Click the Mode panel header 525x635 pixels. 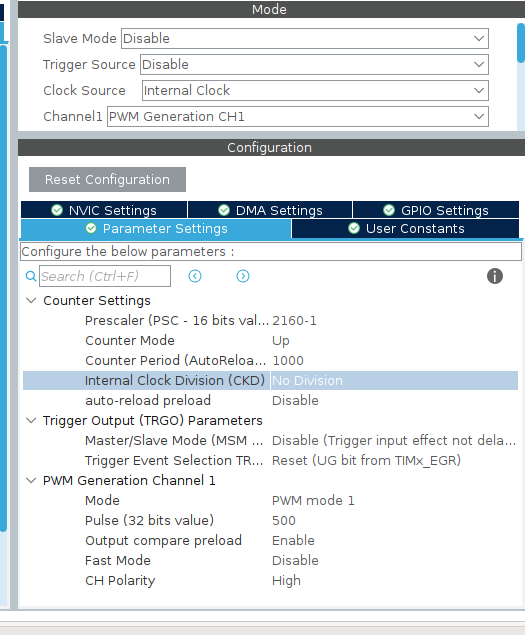[x=271, y=9]
